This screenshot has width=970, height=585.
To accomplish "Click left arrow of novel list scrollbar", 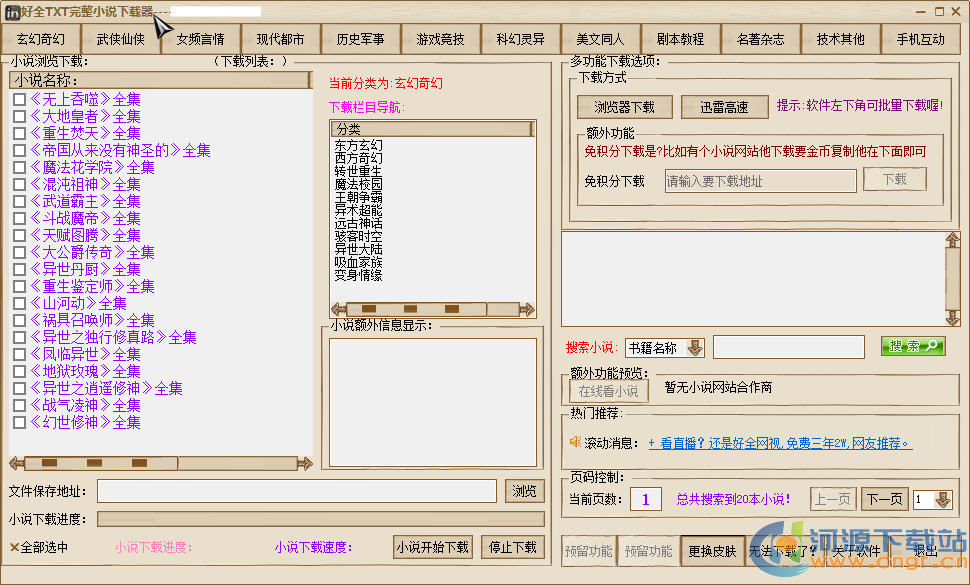I will (15, 463).
